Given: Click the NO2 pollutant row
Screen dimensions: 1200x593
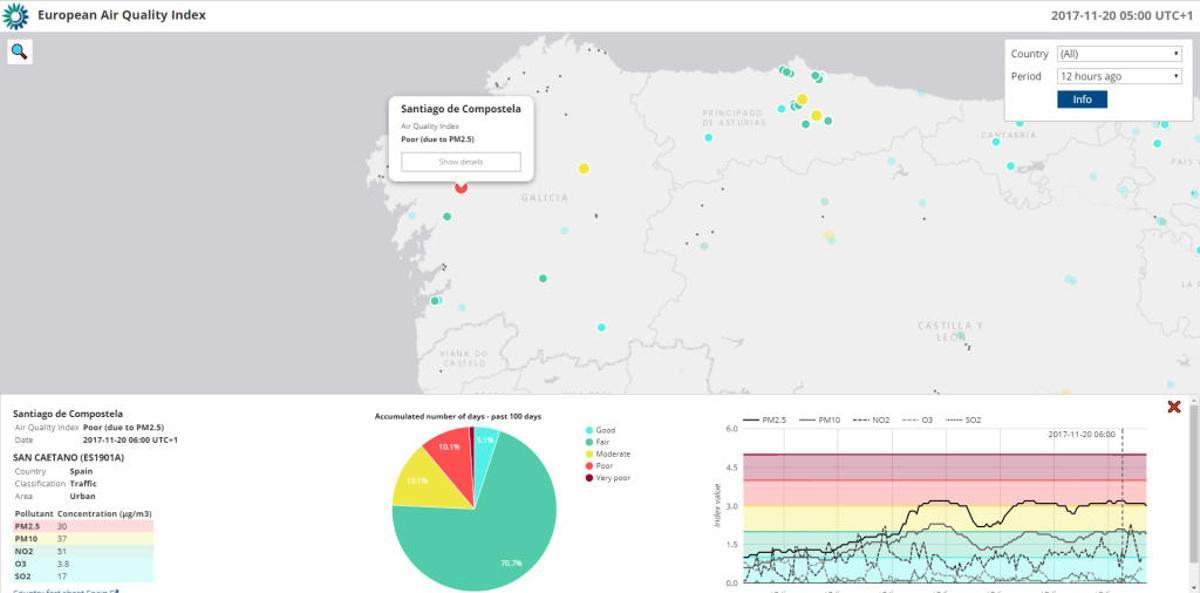Looking at the screenshot, I should pos(83,550).
